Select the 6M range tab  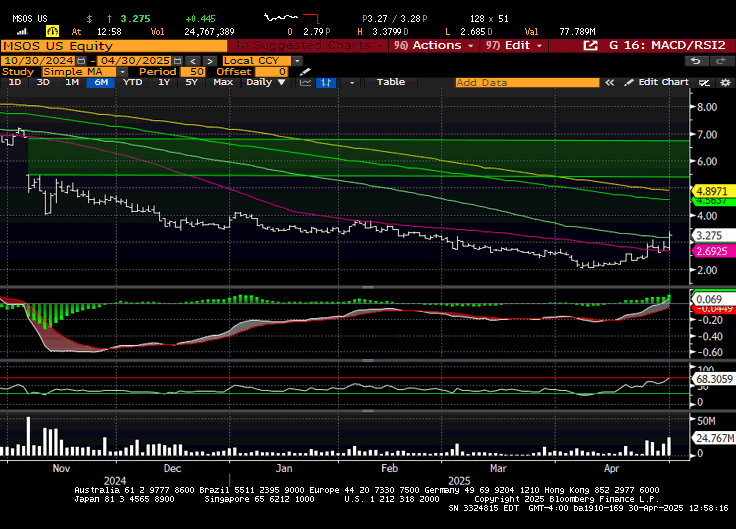click(101, 82)
